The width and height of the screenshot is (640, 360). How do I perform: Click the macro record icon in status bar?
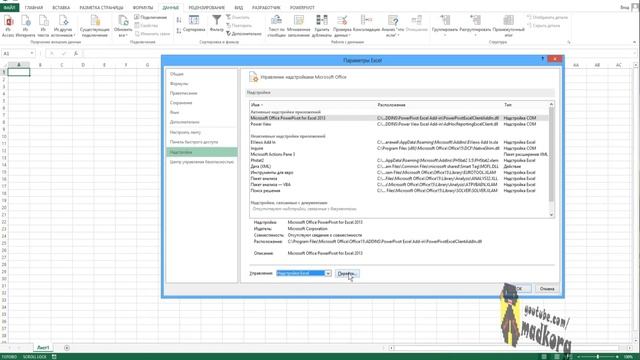point(54,357)
